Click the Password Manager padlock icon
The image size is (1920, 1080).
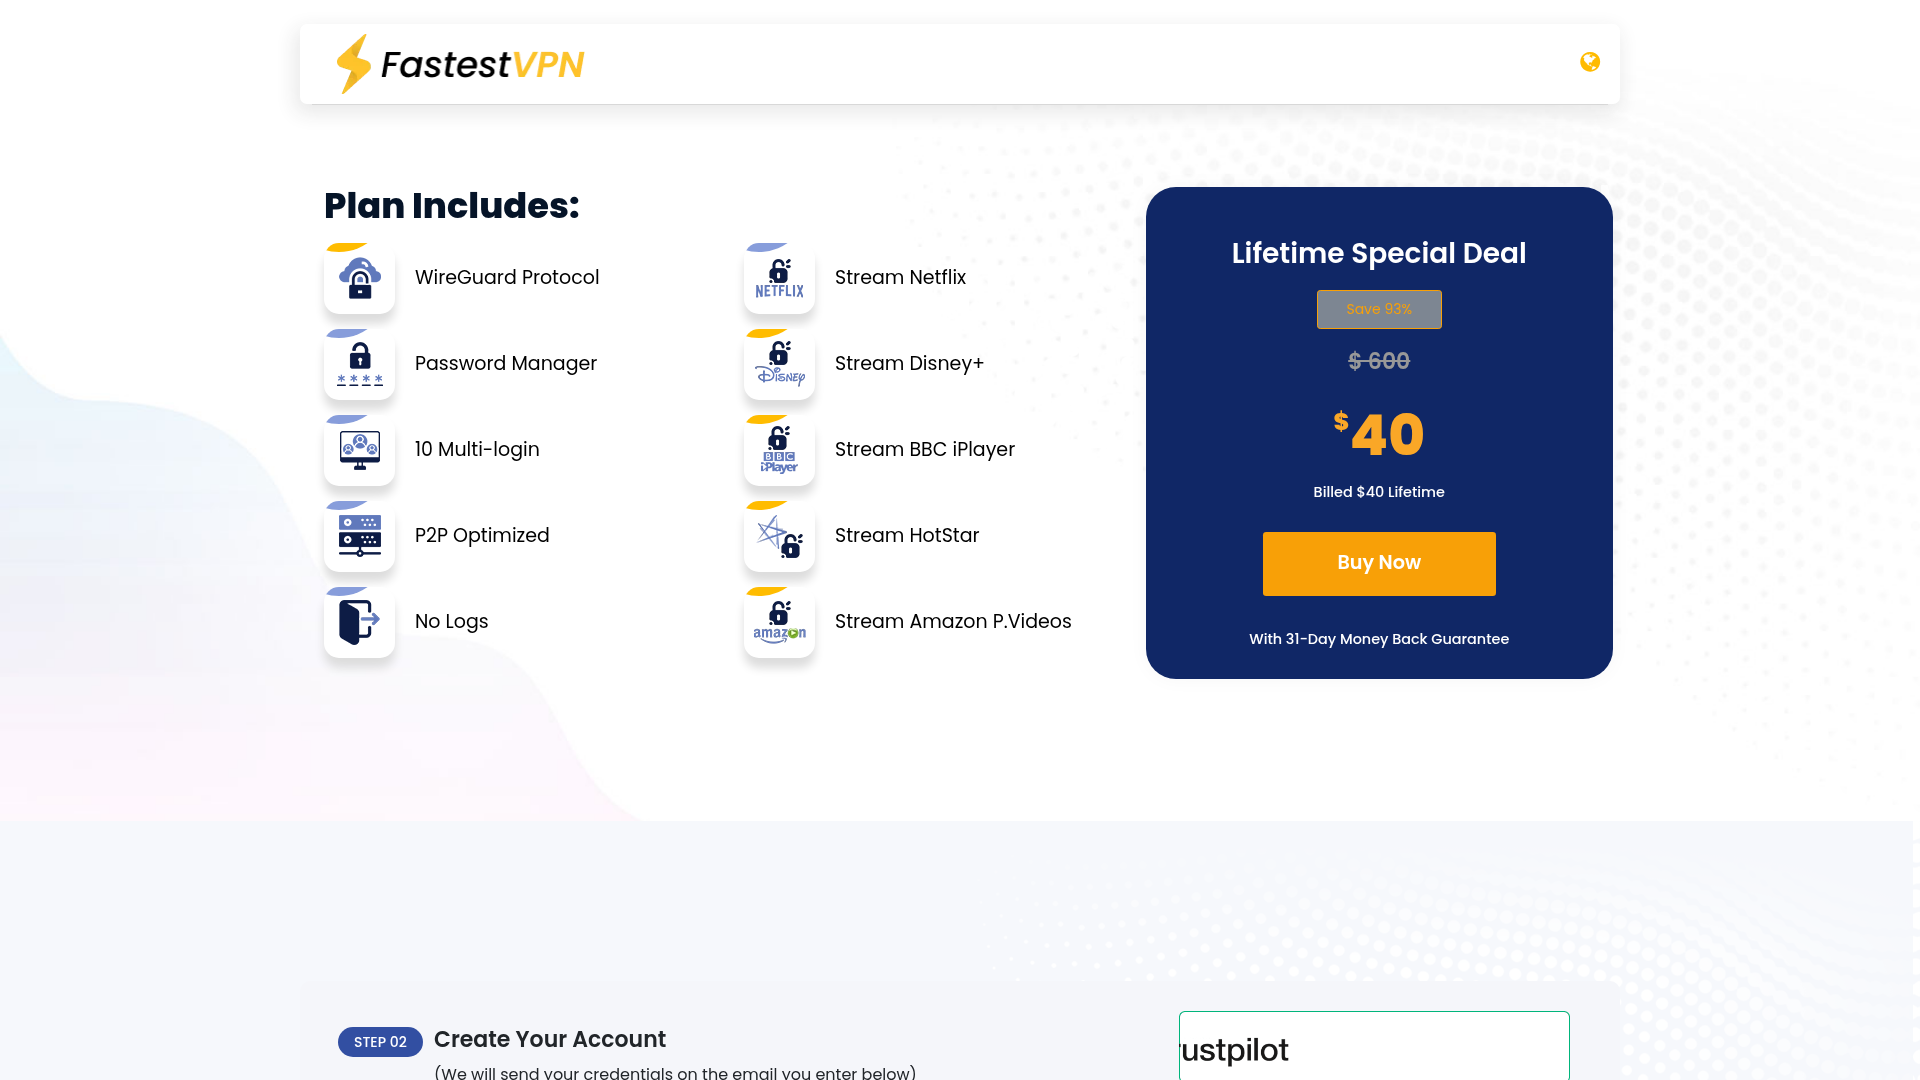point(360,364)
